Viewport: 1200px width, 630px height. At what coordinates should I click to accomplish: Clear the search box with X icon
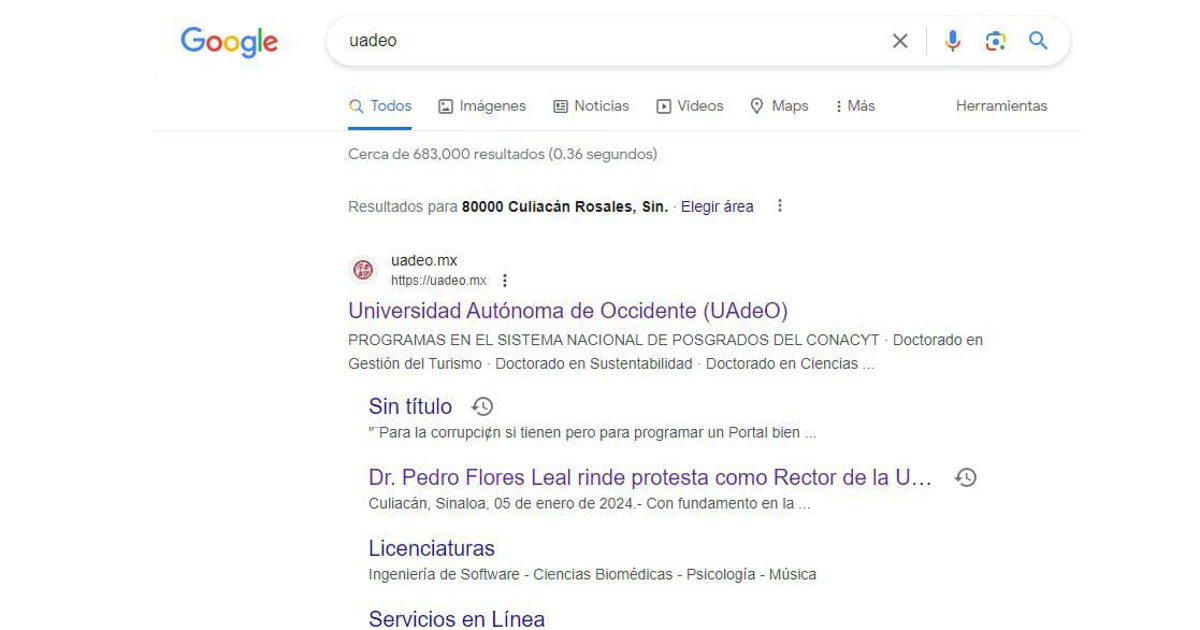tap(900, 41)
